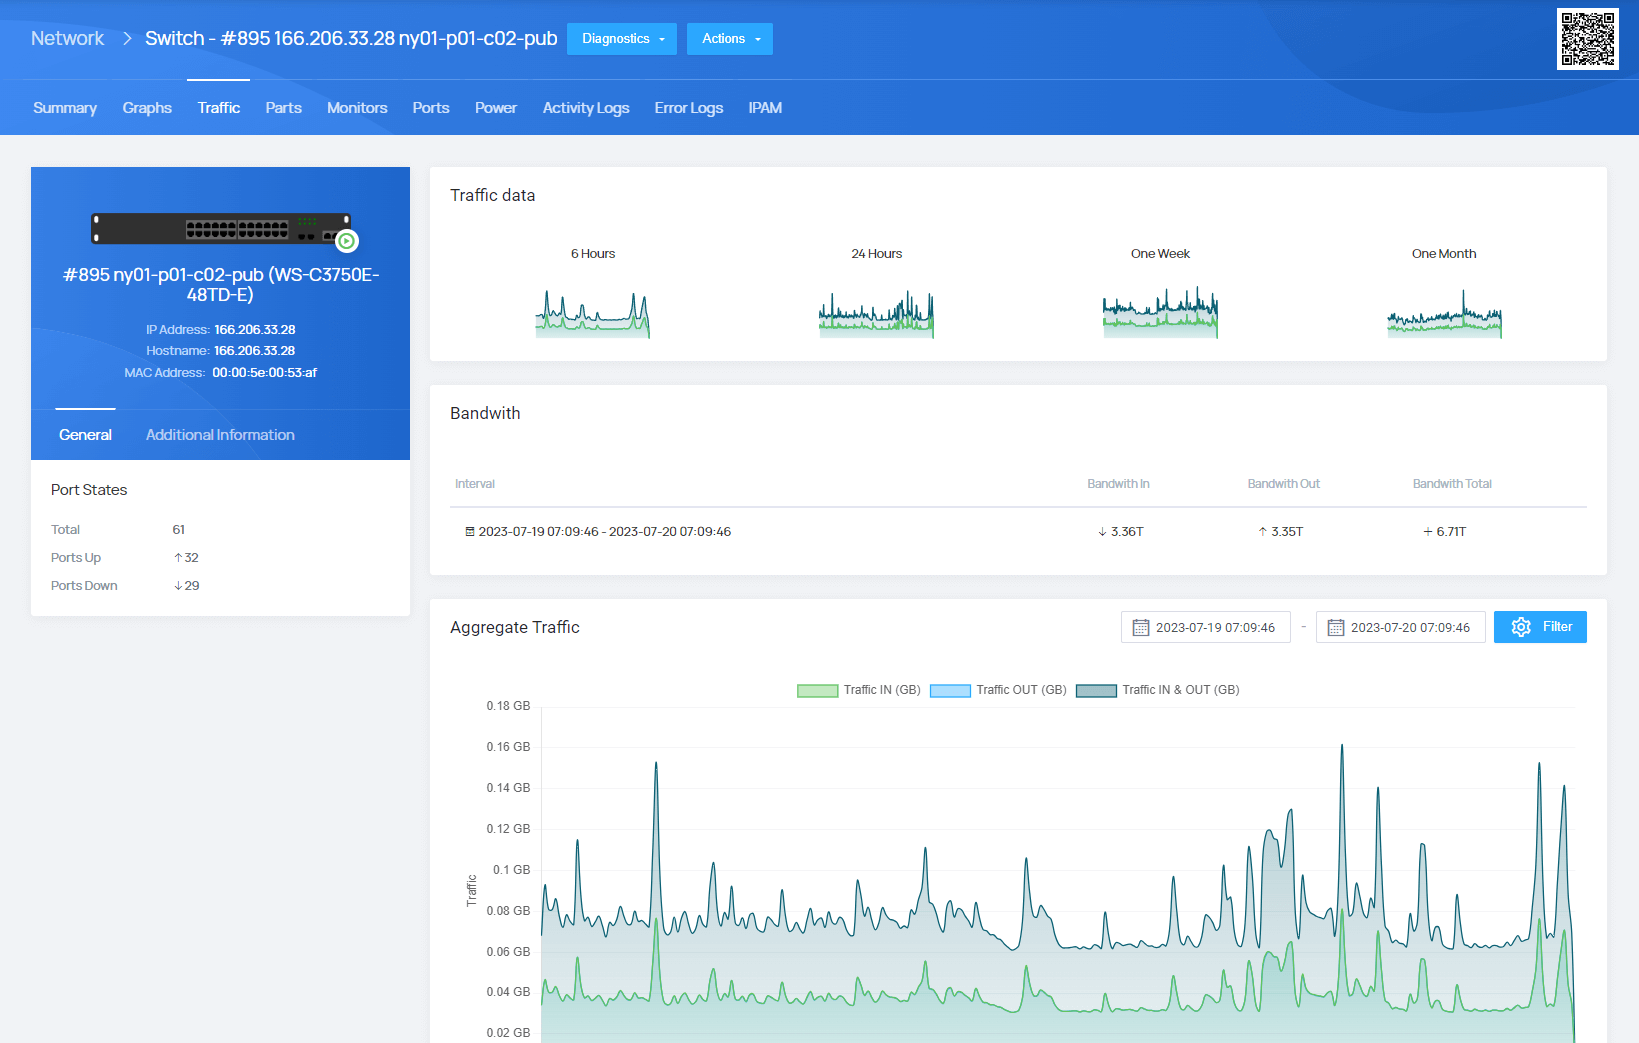1639x1043 pixels.
Task: Click the switch device image
Action: pyautogui.click(x=221, y=228)
